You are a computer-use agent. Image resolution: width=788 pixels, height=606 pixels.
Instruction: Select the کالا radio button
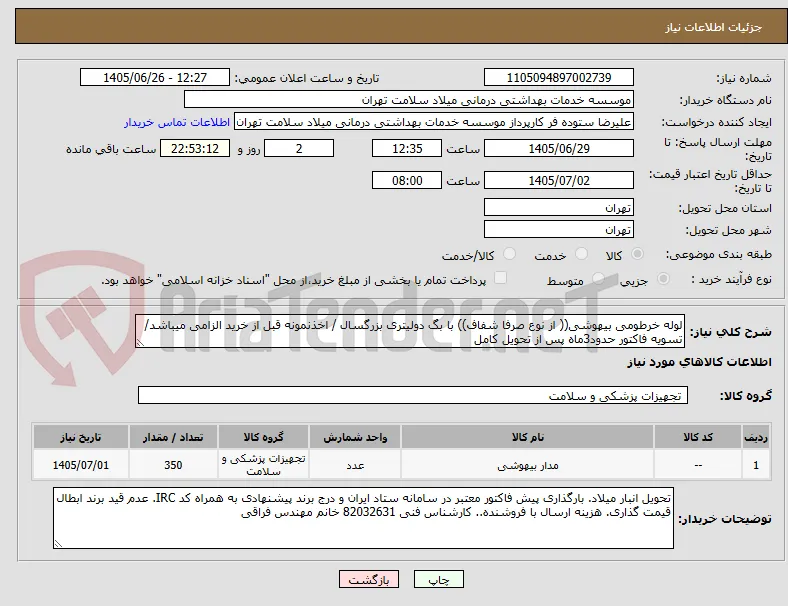[637, 254]
